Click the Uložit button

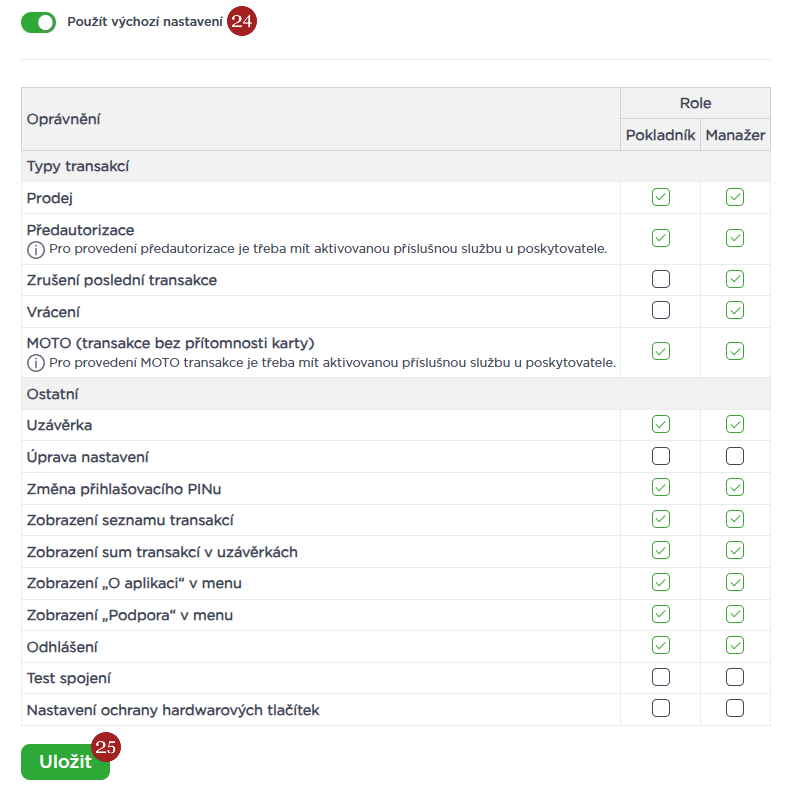point(65,762)
